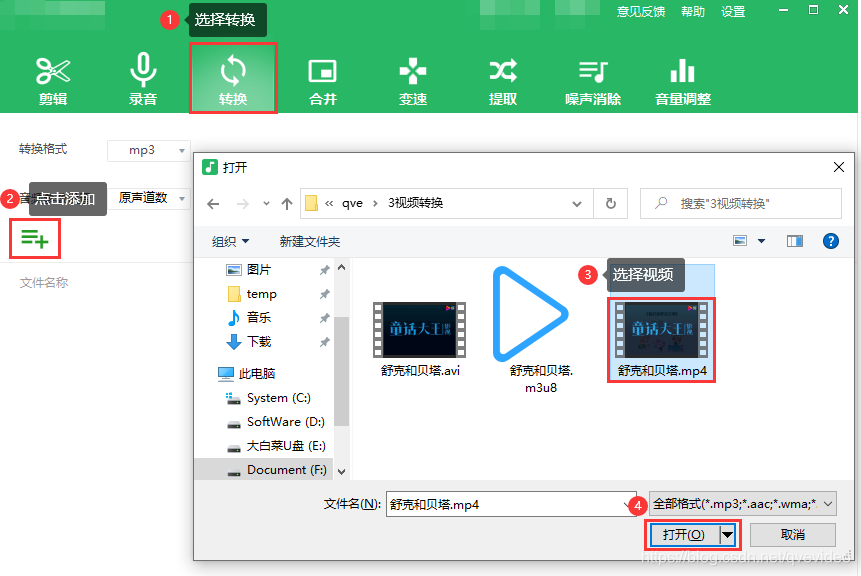The width and height of the screenshot is (861, 576).
Task: Select 此电脑 in the navigation pane
Action: 256,373
